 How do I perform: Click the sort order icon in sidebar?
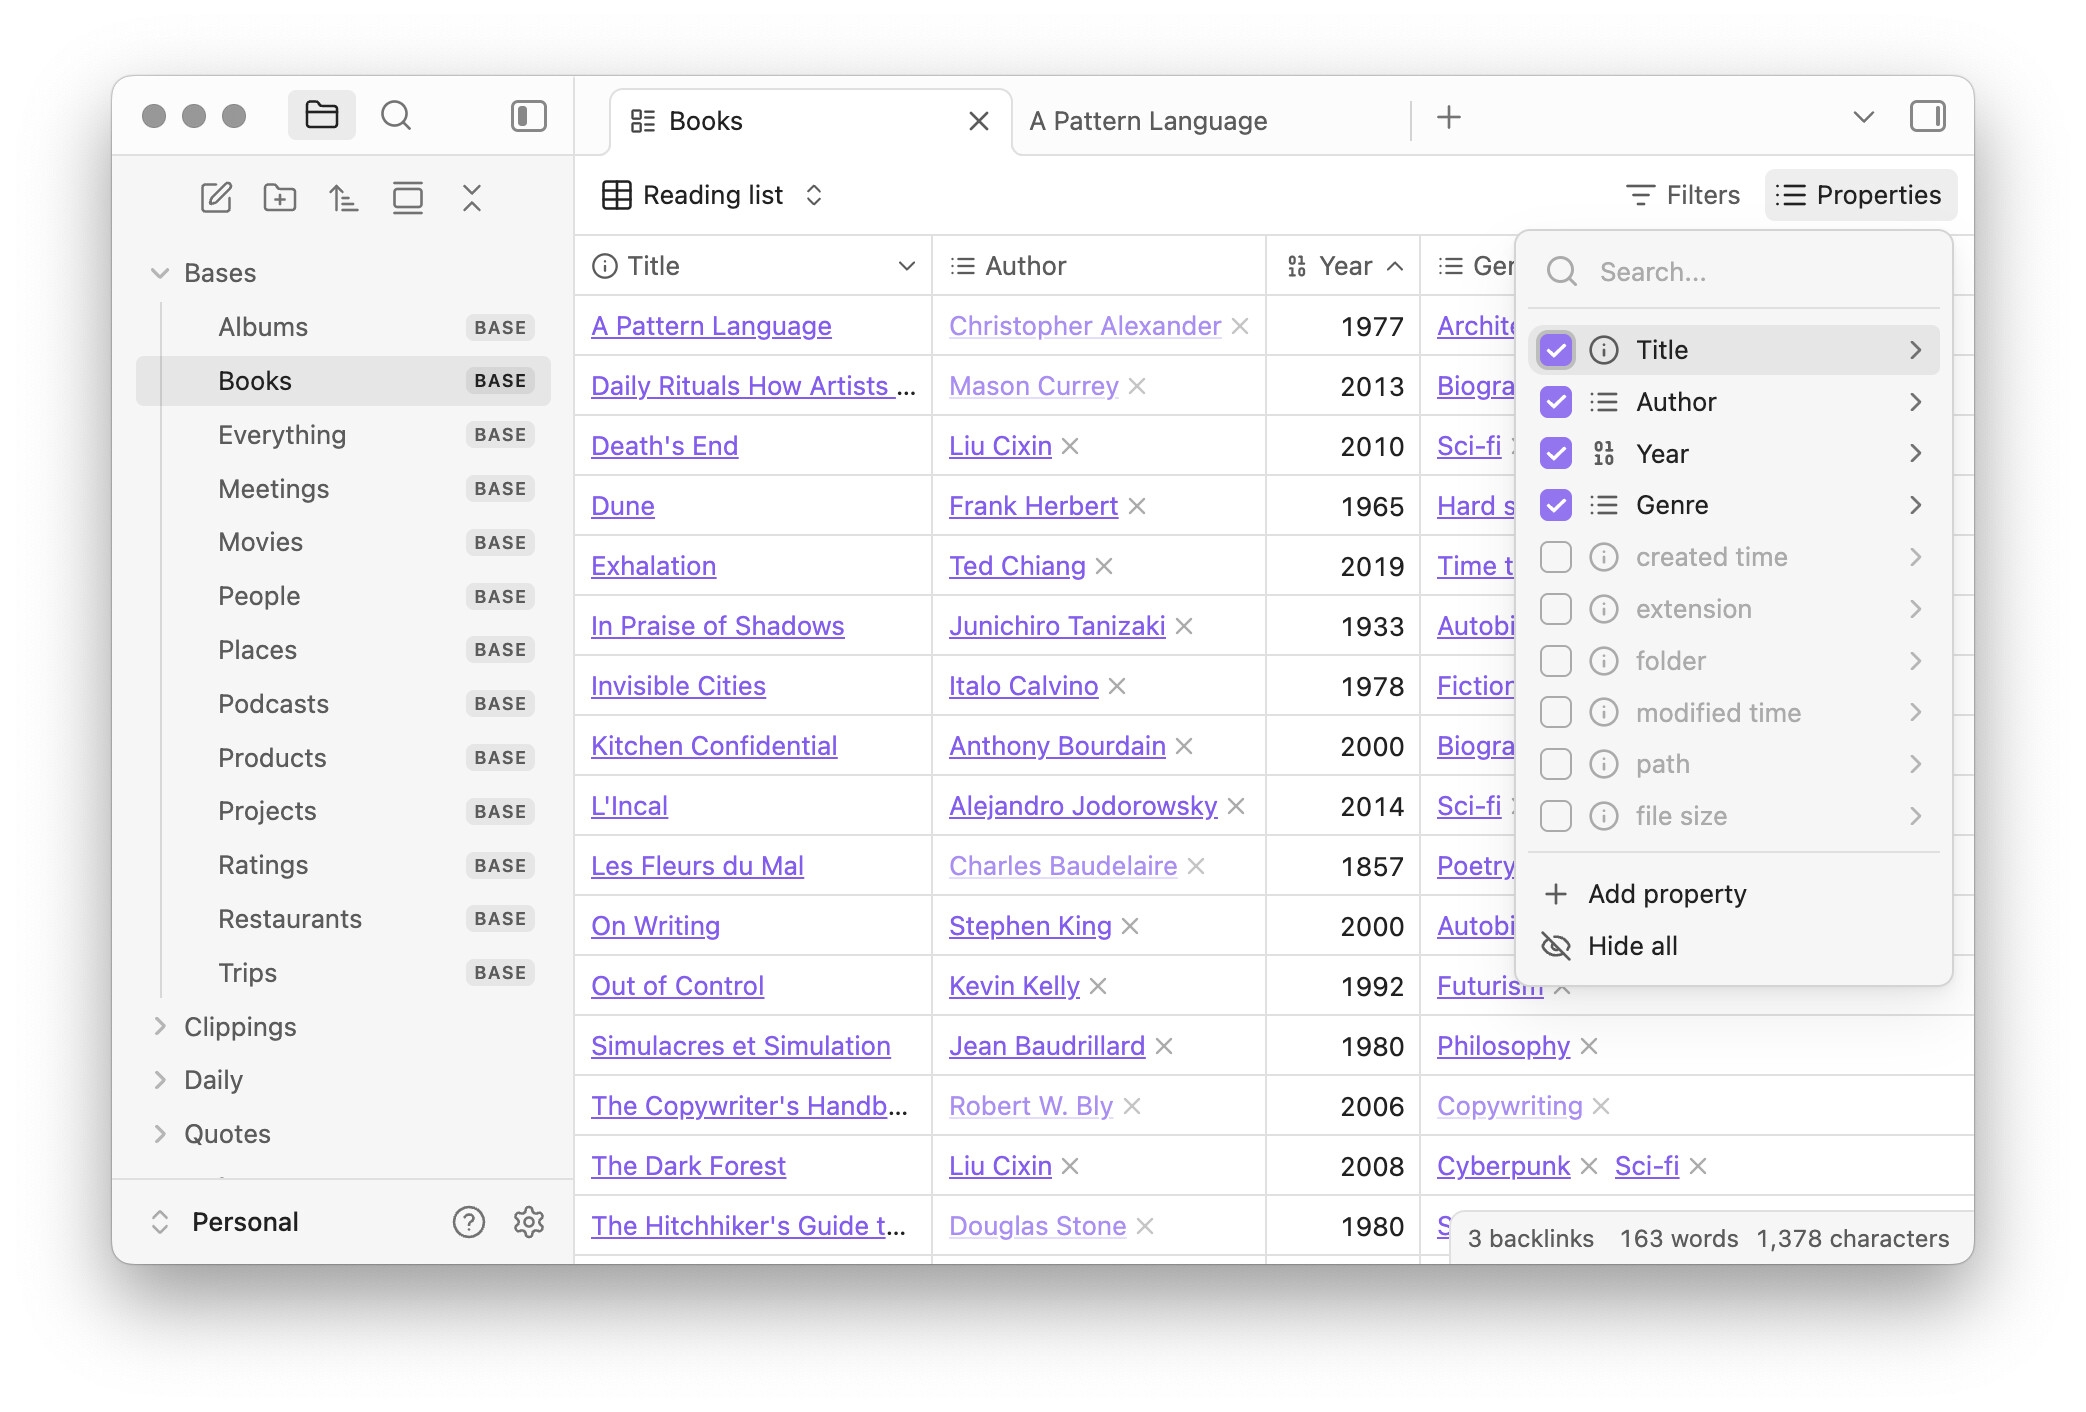pos(344,198)
